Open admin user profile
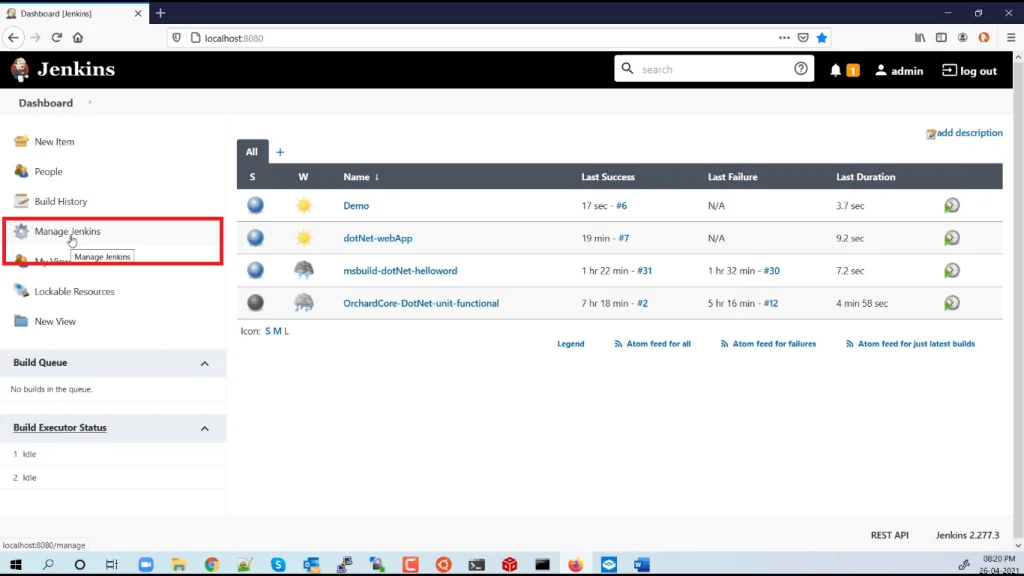Viewport: 1024px width, 576px height. click(899, 71)
